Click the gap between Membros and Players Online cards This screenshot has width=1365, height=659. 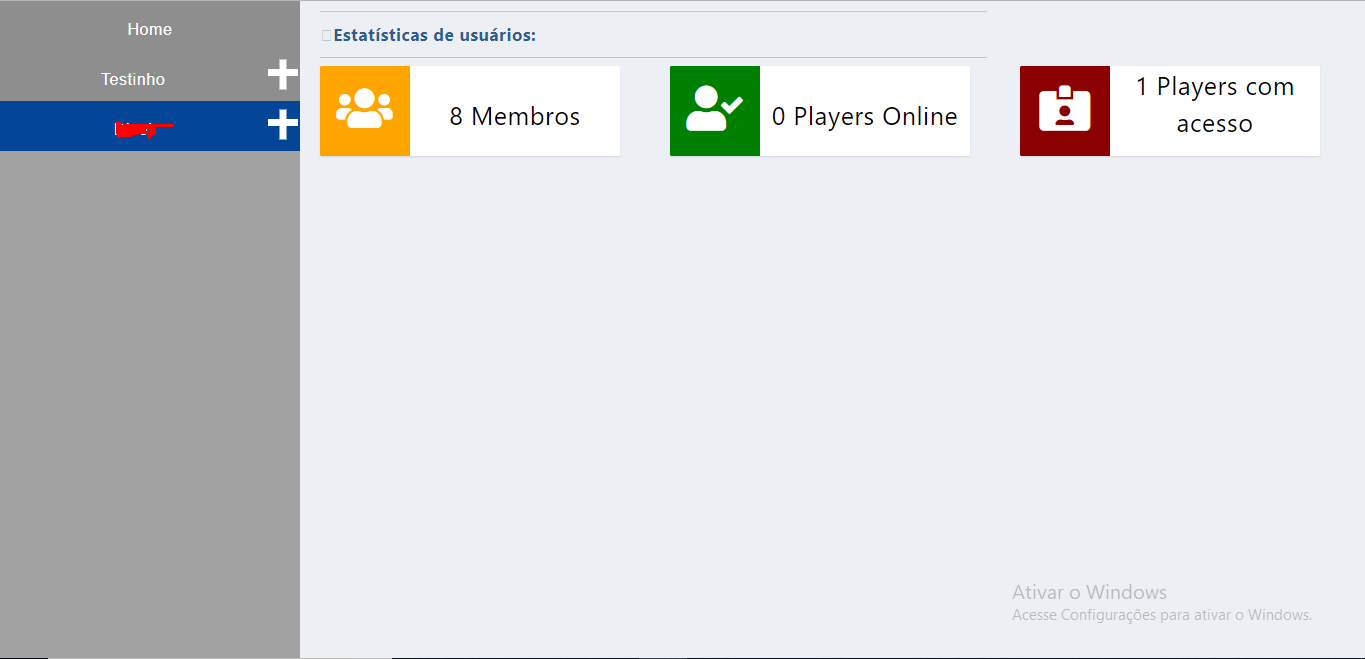(x=645, y=111)
